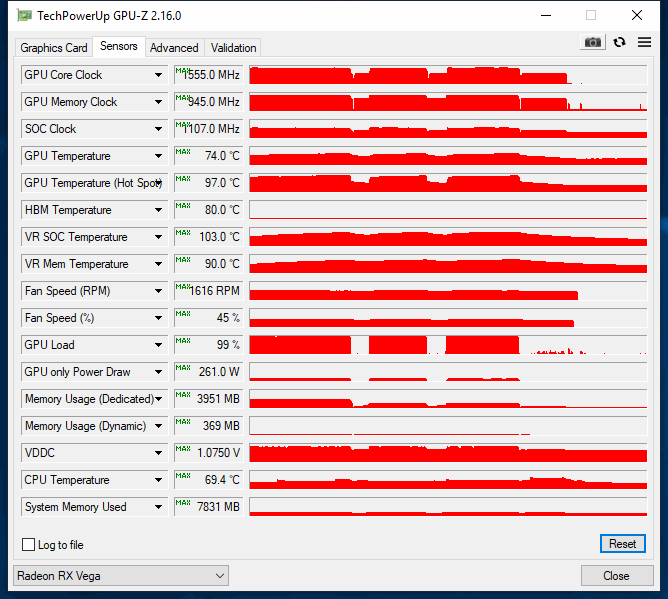This screenshot has width=668, height=599.
Task: Open the Memory Usage (Dedicated) dropdown
Action: pyautogui.click(x=158, y=399)
